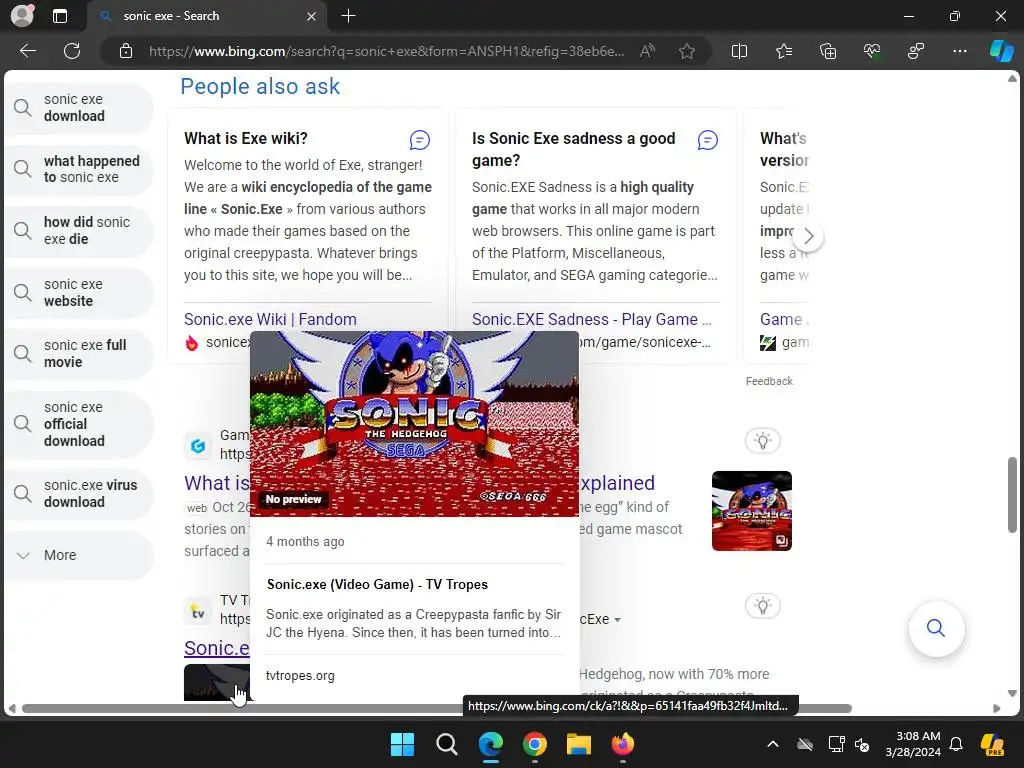
Task: Open Sonic.EXE Sadness - Play Game link
Action: [592, 319]
